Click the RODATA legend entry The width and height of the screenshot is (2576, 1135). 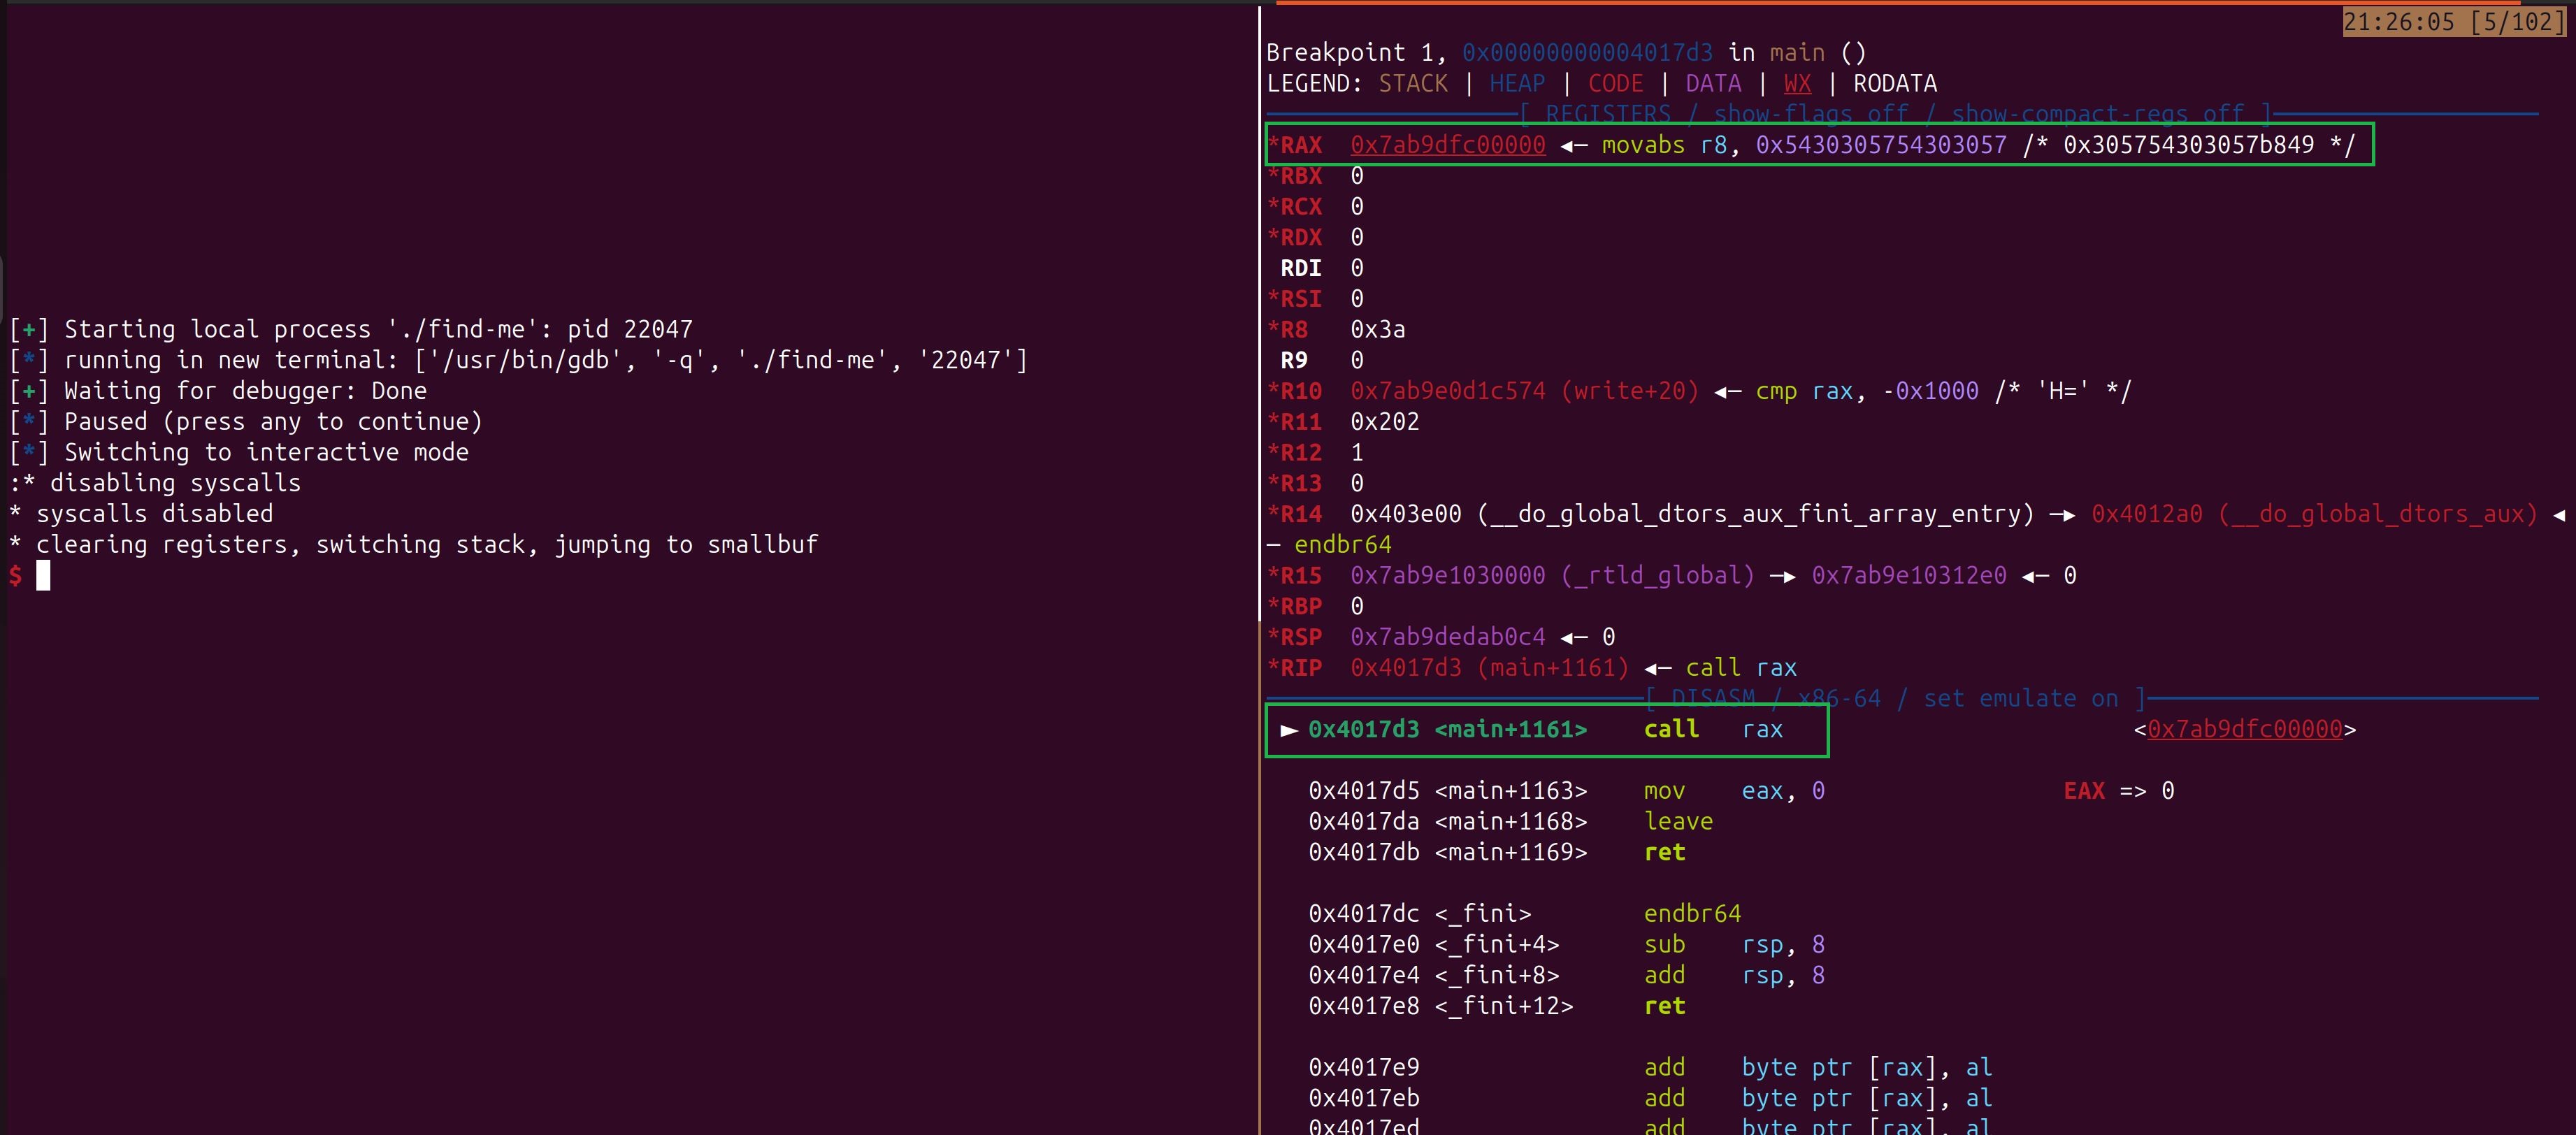click(x=1893, y=83)
